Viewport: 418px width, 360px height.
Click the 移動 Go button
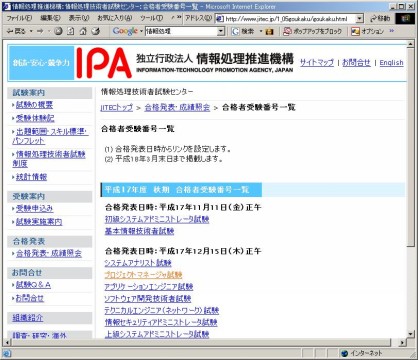[x=380, y=18]
